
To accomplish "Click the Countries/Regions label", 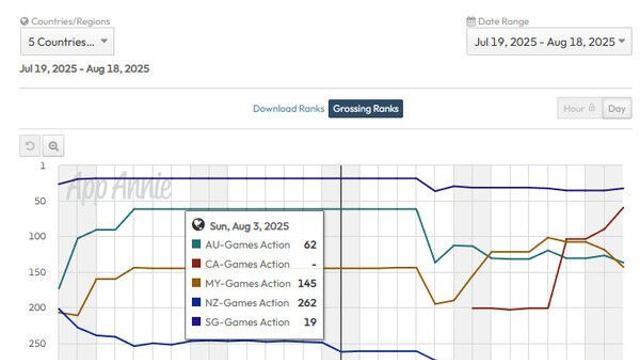I will 71,21.
